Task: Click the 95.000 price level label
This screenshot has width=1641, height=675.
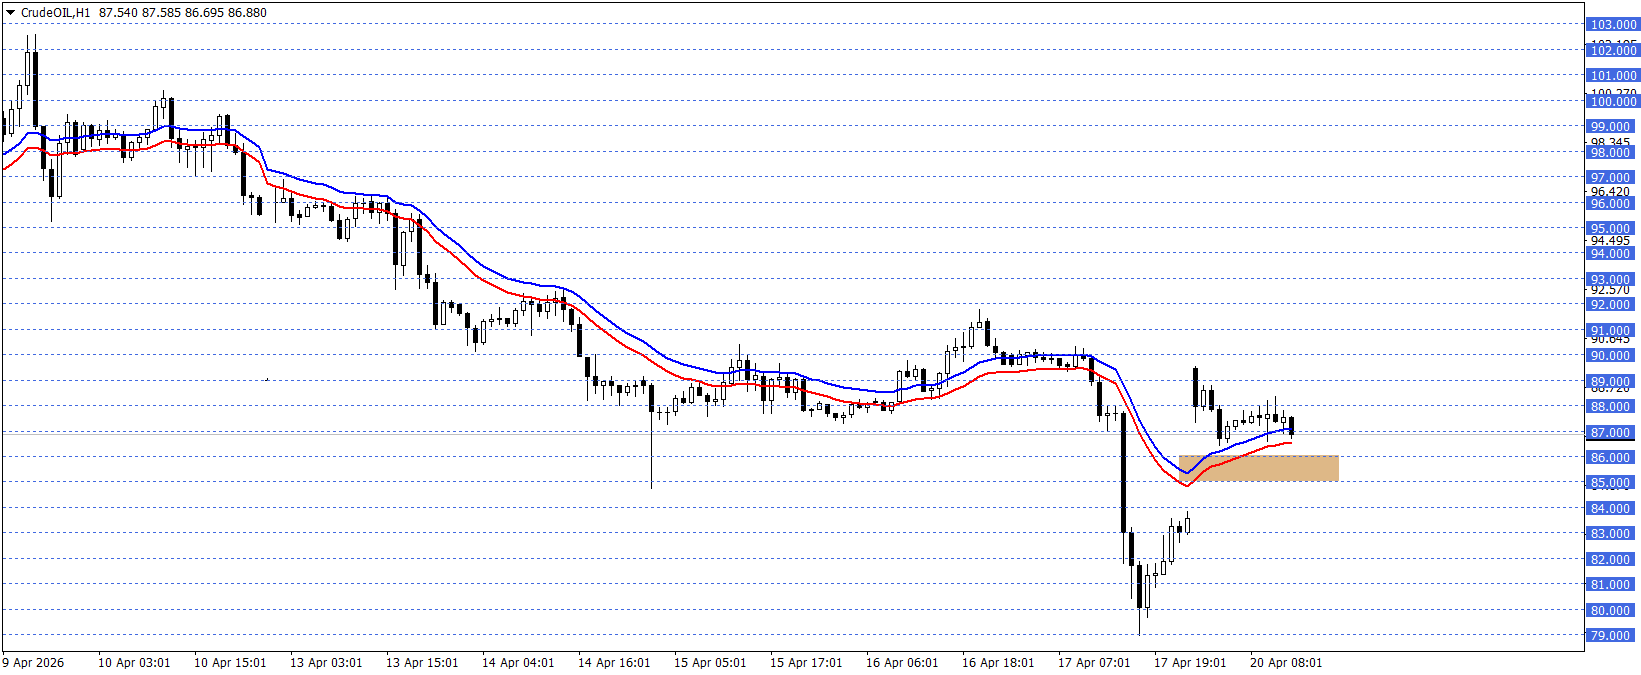Action: (1610, 228)
